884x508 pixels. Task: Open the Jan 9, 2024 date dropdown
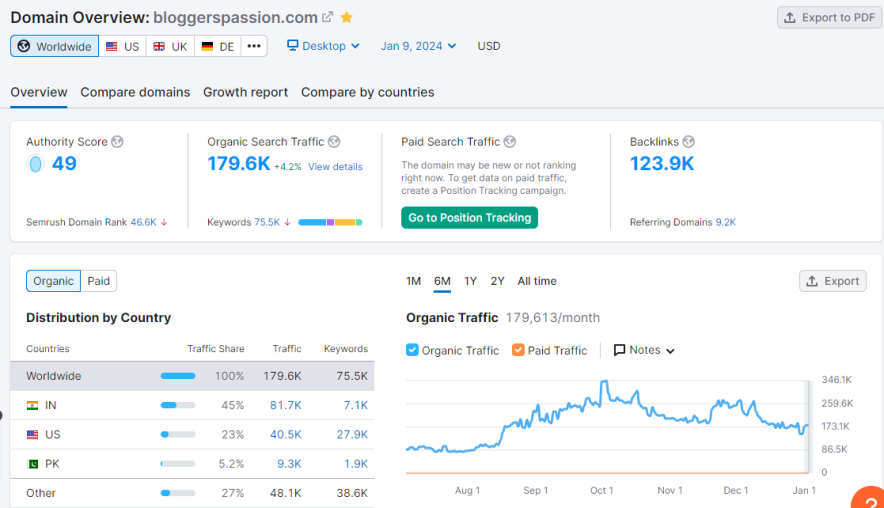coord(418,46)
